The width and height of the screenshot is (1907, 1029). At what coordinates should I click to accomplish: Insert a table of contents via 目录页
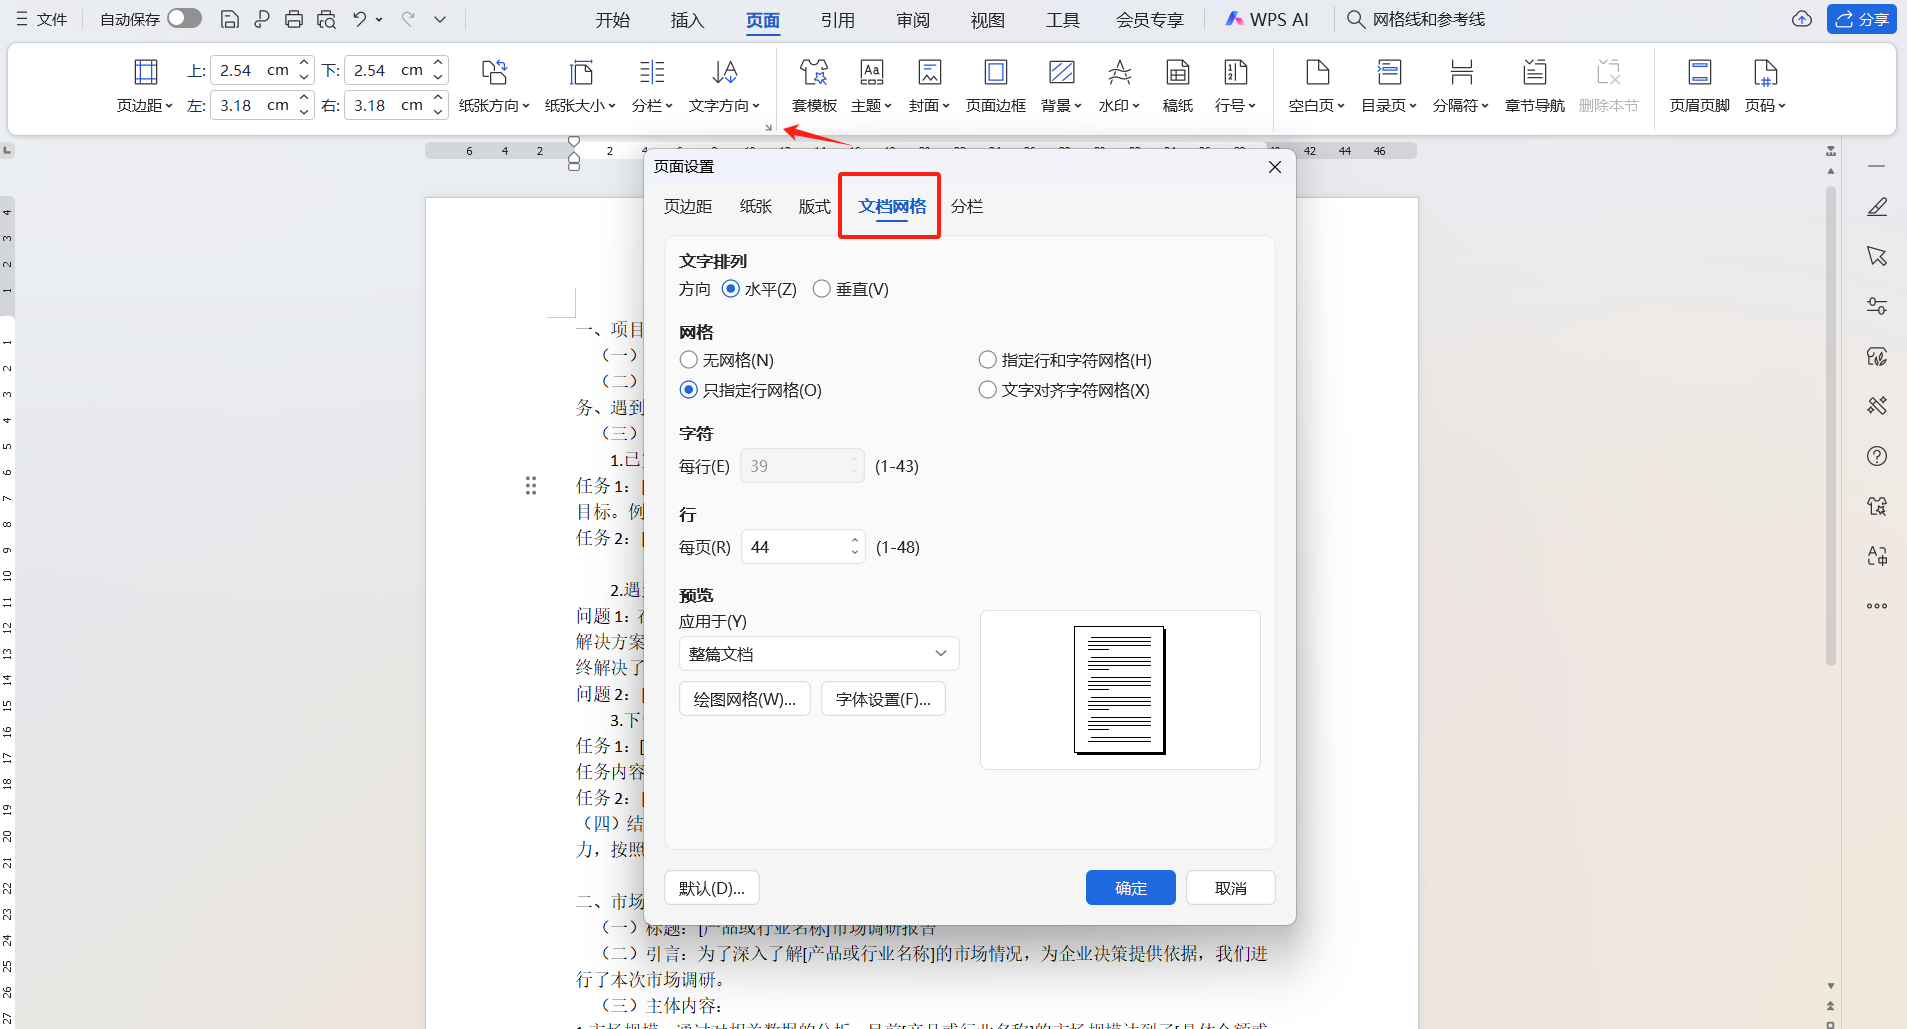(1387, 85)
